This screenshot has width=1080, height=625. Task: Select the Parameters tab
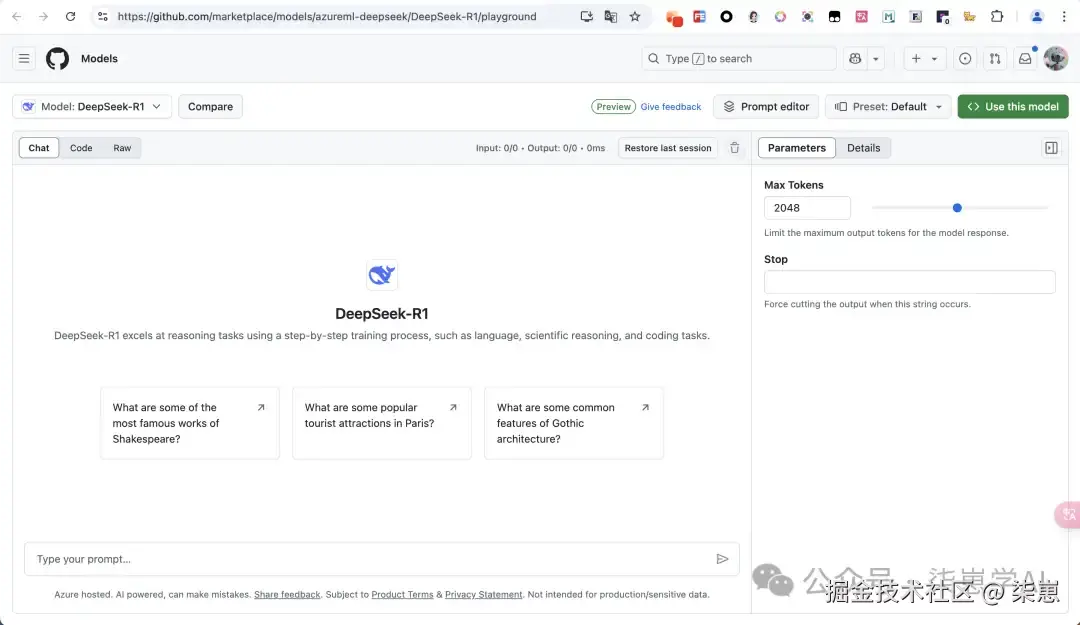[x=796, y=147]
